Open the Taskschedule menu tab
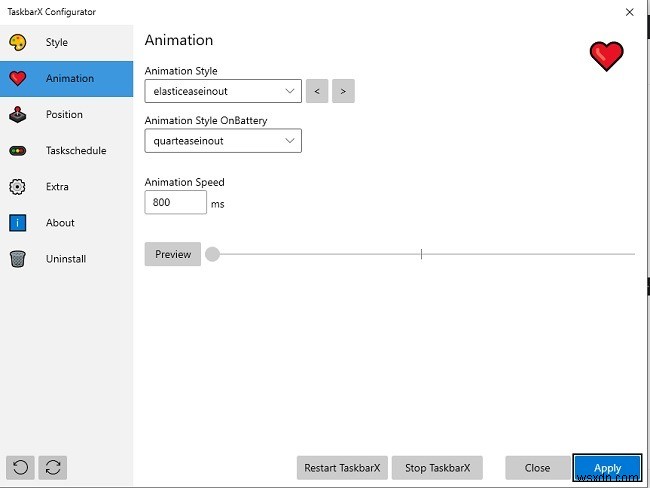This screenshot has height=488, width=650. 76,151
